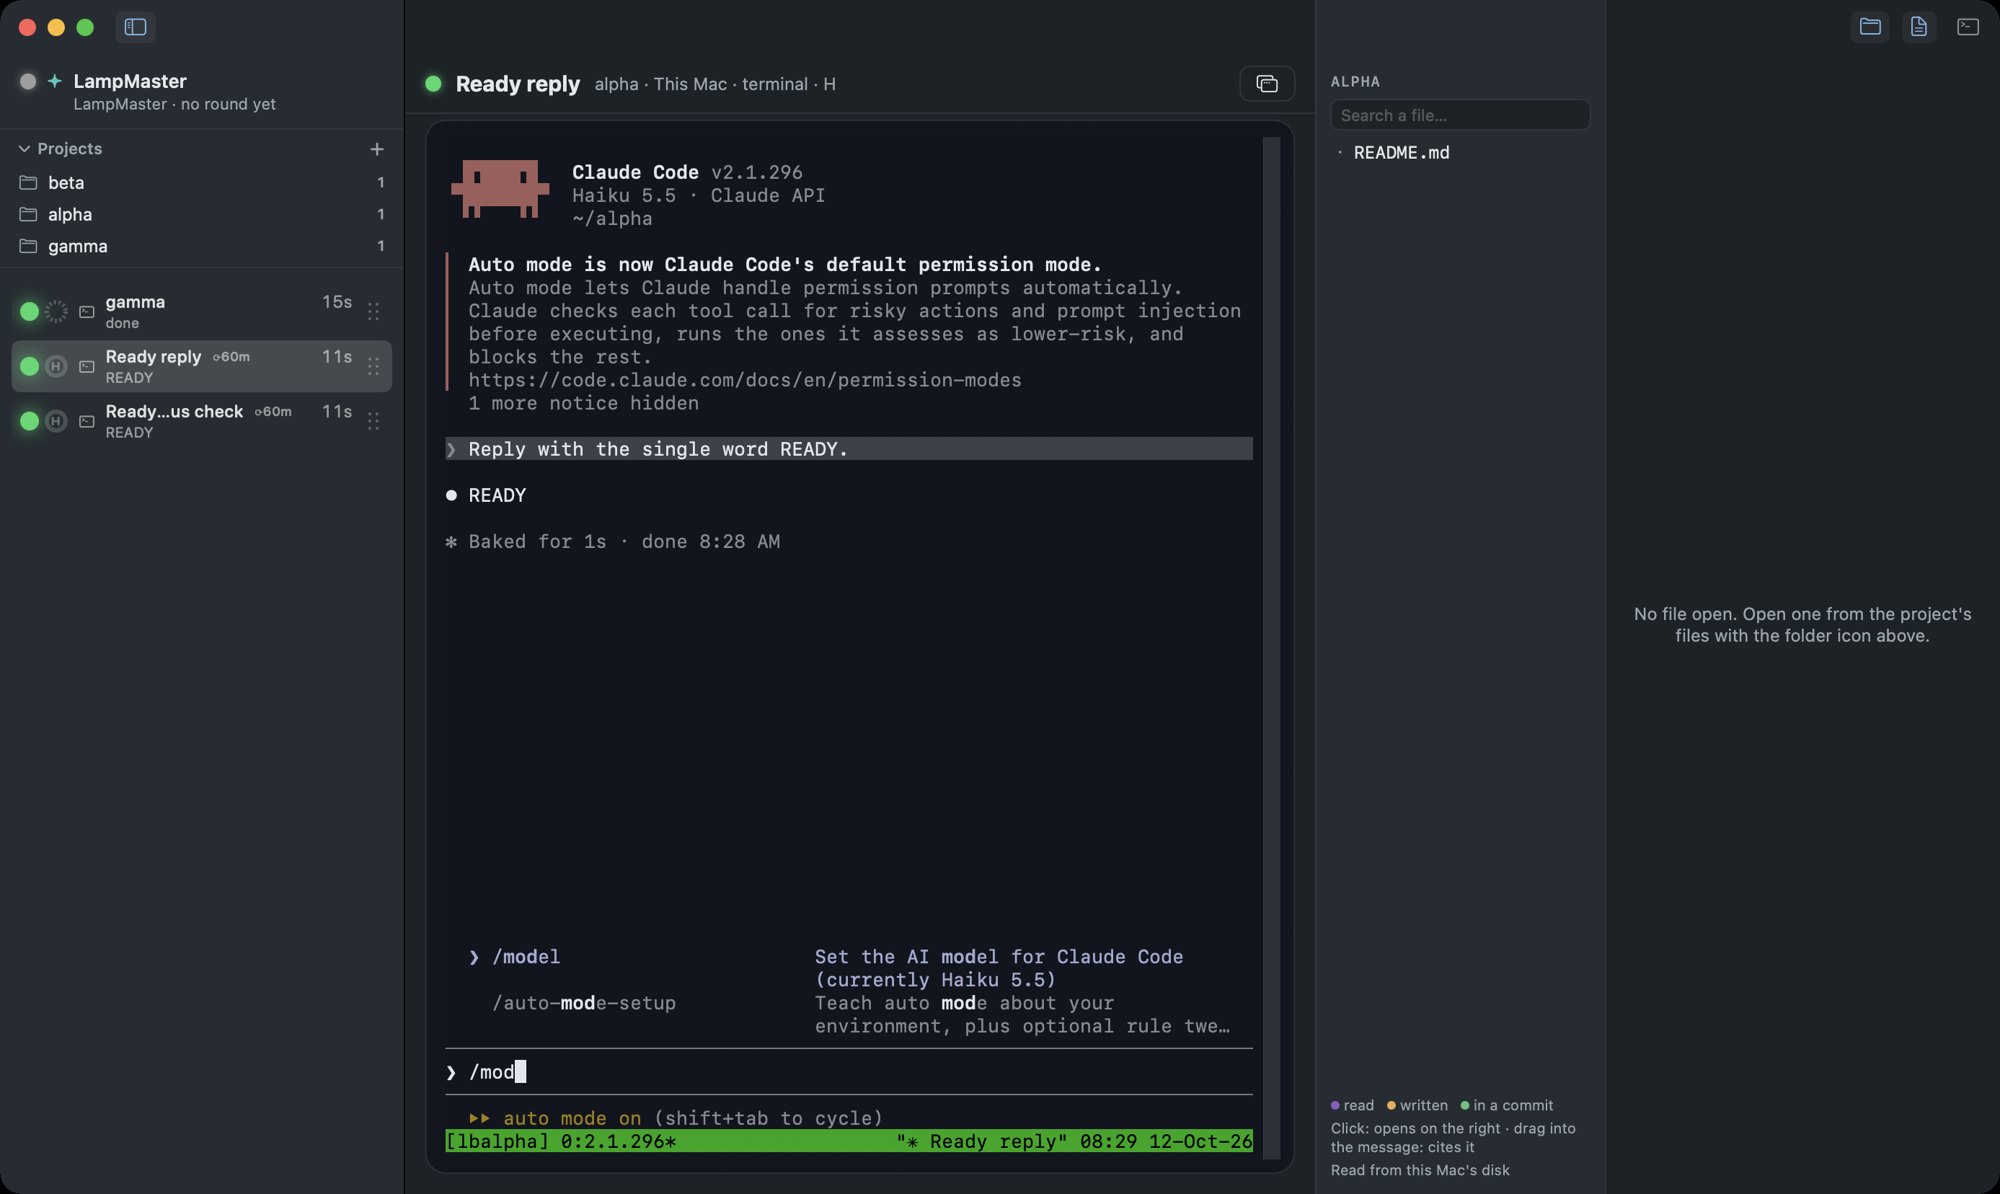Click the Ready reply header title
This screenshot has height=1194, width=2000.
(x=517, y=84)
